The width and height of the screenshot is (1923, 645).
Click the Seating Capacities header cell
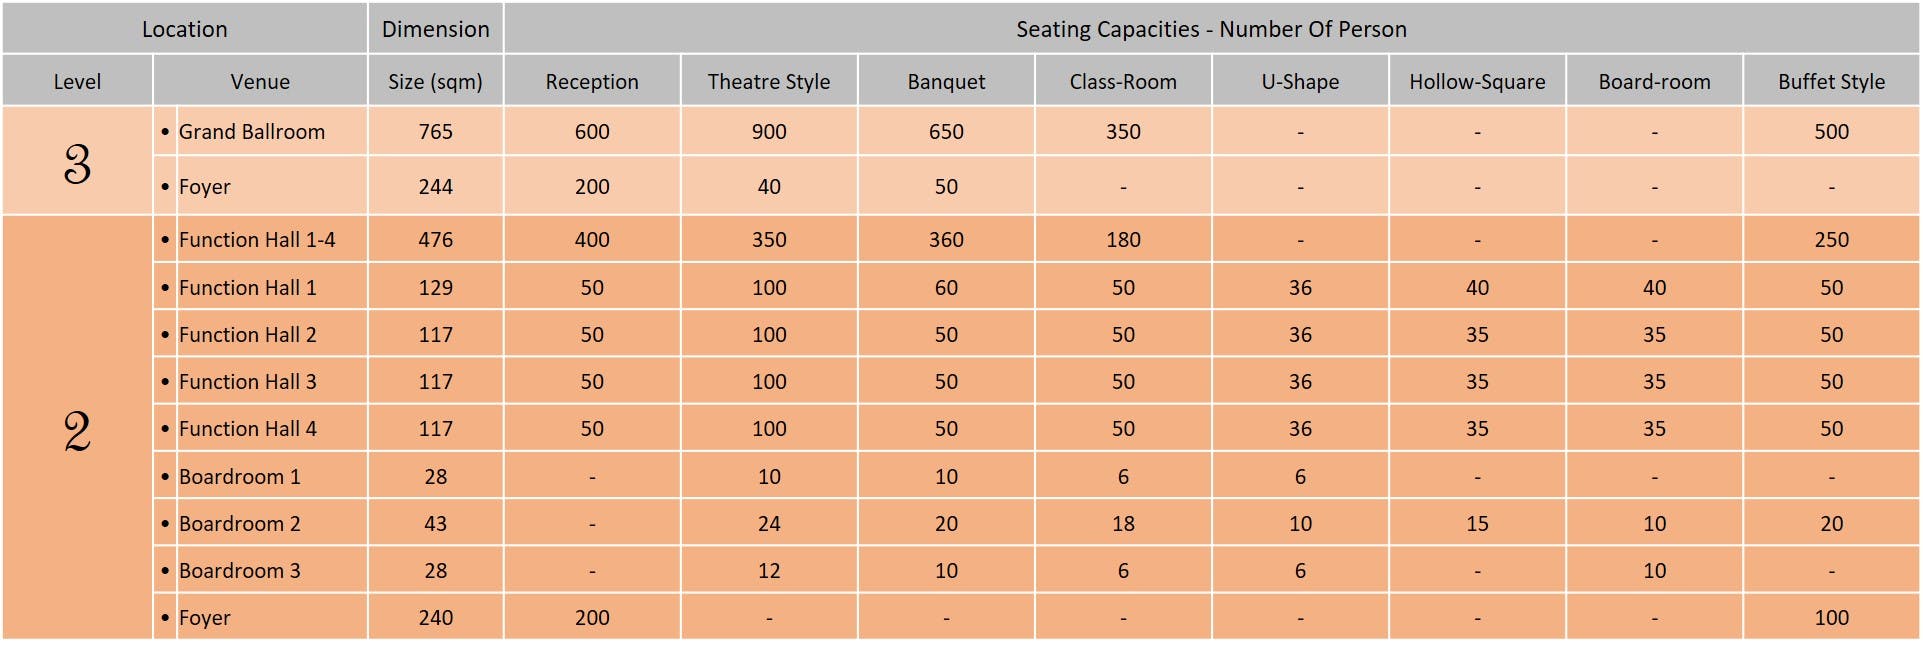coord(1211,28)
